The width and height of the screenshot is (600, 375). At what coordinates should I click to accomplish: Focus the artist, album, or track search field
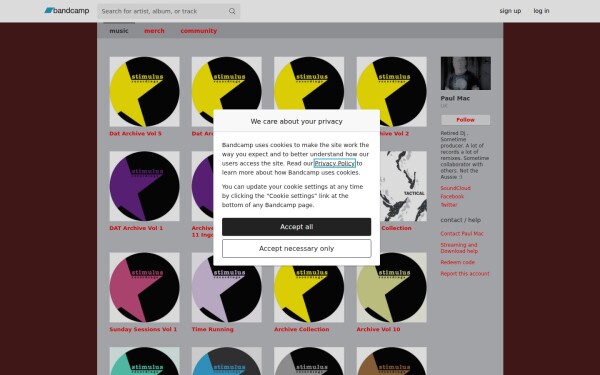pyautogui.click(x=168, y=11)
